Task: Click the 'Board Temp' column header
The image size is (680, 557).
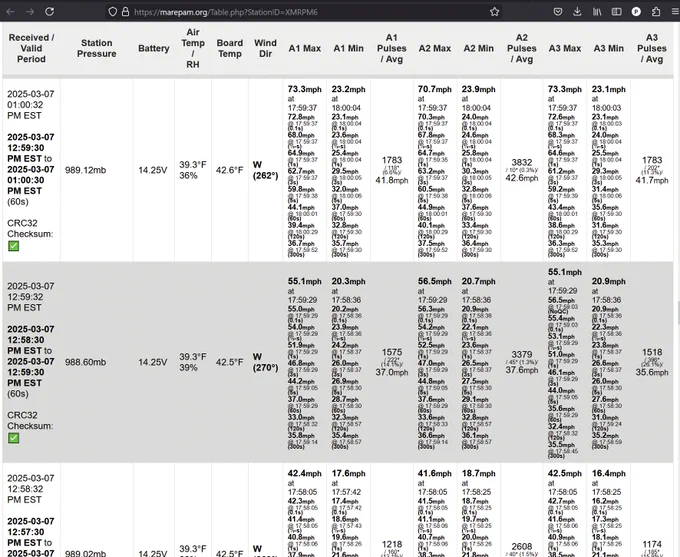Action: (x=230, y=48)
